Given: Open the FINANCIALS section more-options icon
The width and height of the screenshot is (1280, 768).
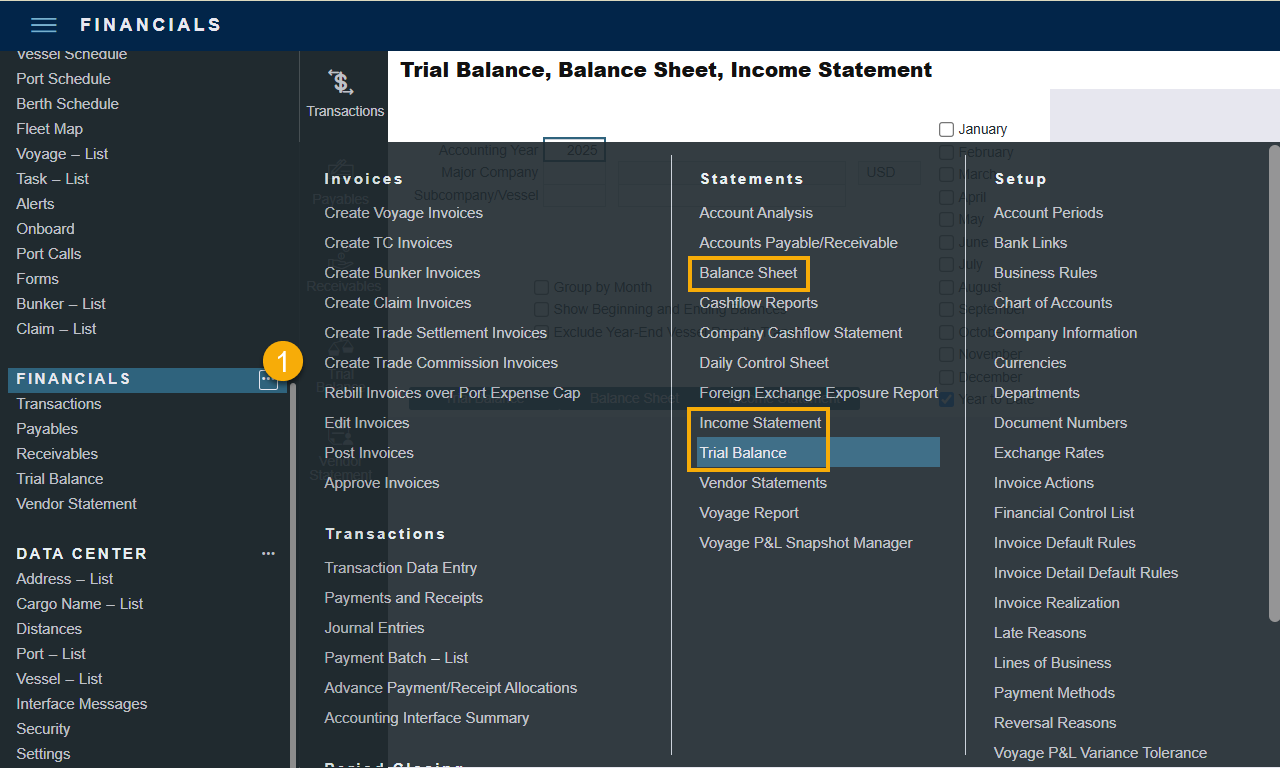Looking at the screenshot, I should tap(268, 379).
